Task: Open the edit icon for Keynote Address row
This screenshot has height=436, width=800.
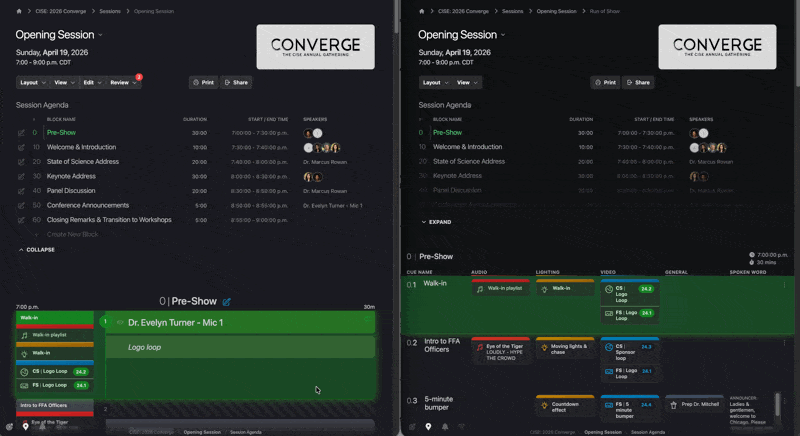Action: pyautogui.click(x=21, y=176)
